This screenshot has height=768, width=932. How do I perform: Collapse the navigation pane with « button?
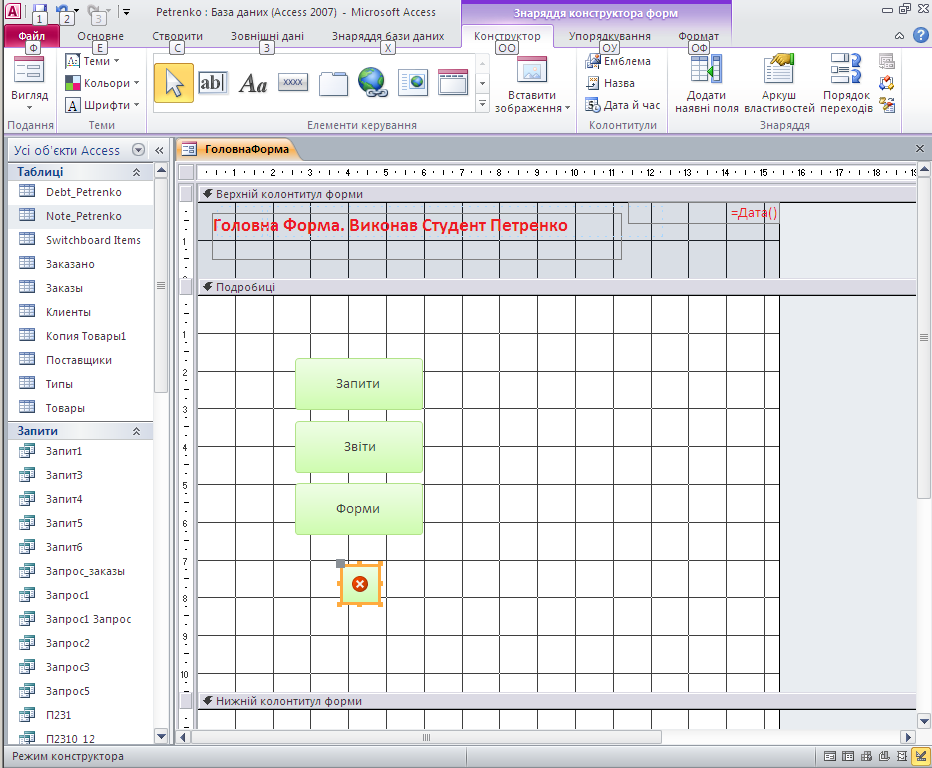tap(159, 150)
